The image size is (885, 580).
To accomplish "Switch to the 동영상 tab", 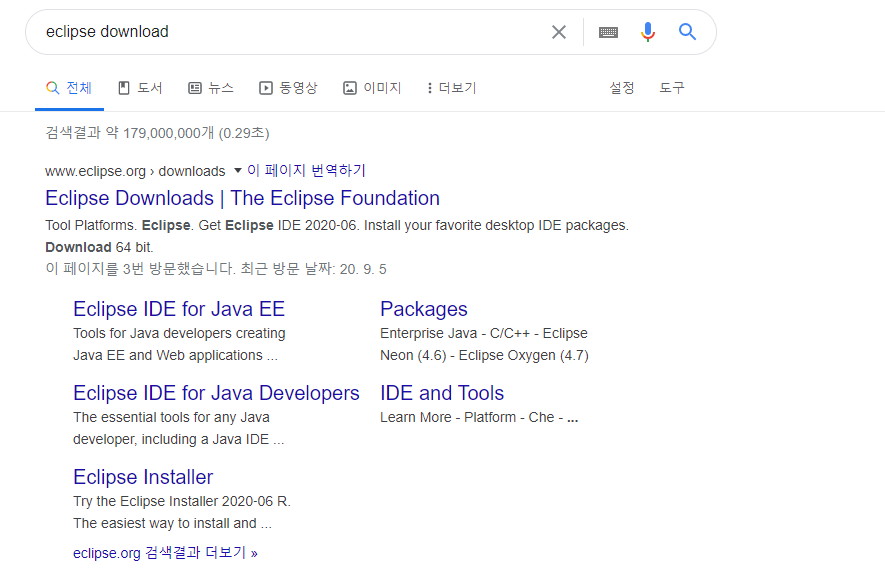I will point(288,88).
